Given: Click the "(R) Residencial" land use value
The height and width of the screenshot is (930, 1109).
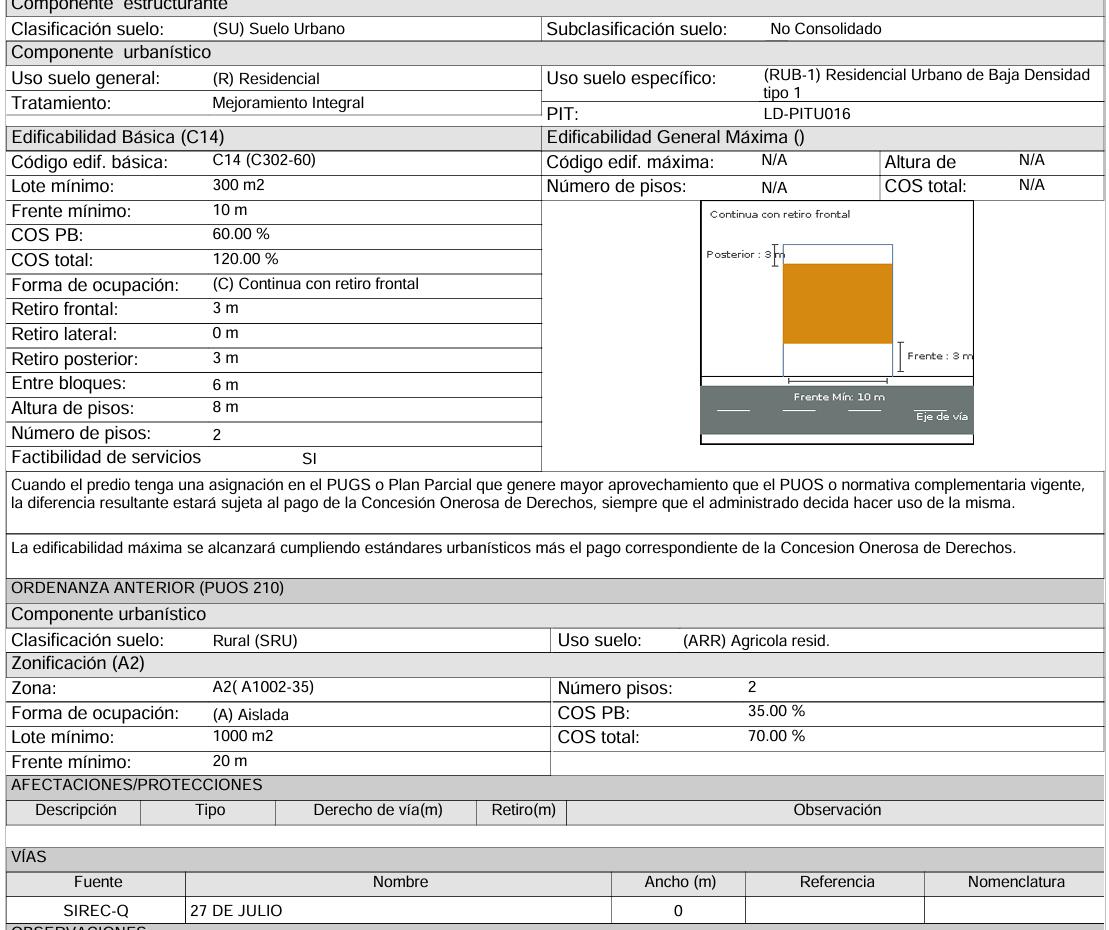Looking at the screenshot, I should click(266, 79).
